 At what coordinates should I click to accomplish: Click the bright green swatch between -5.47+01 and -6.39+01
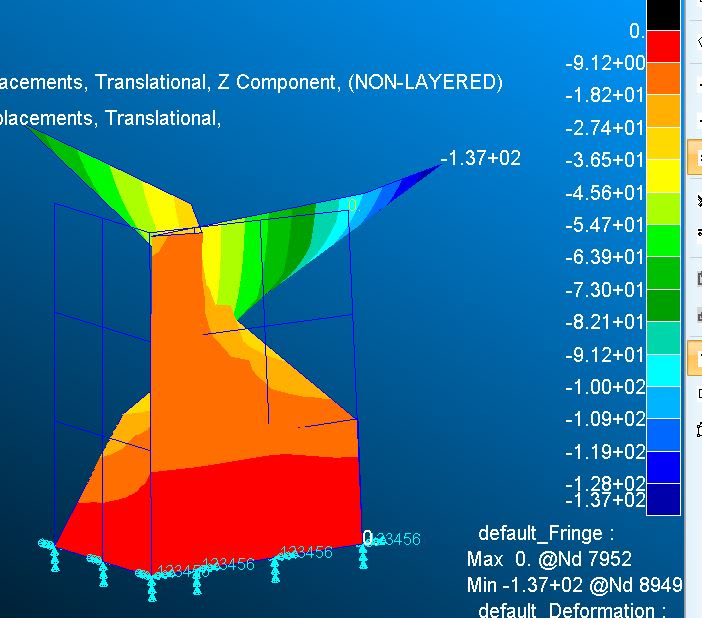click(663, 241)
